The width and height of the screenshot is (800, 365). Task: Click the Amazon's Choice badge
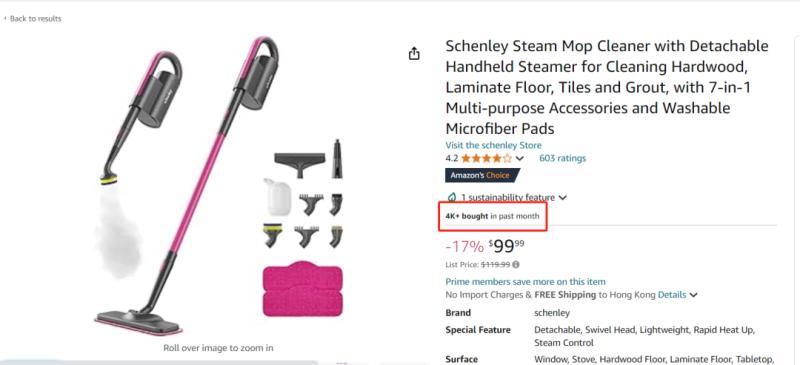(482, 175)
